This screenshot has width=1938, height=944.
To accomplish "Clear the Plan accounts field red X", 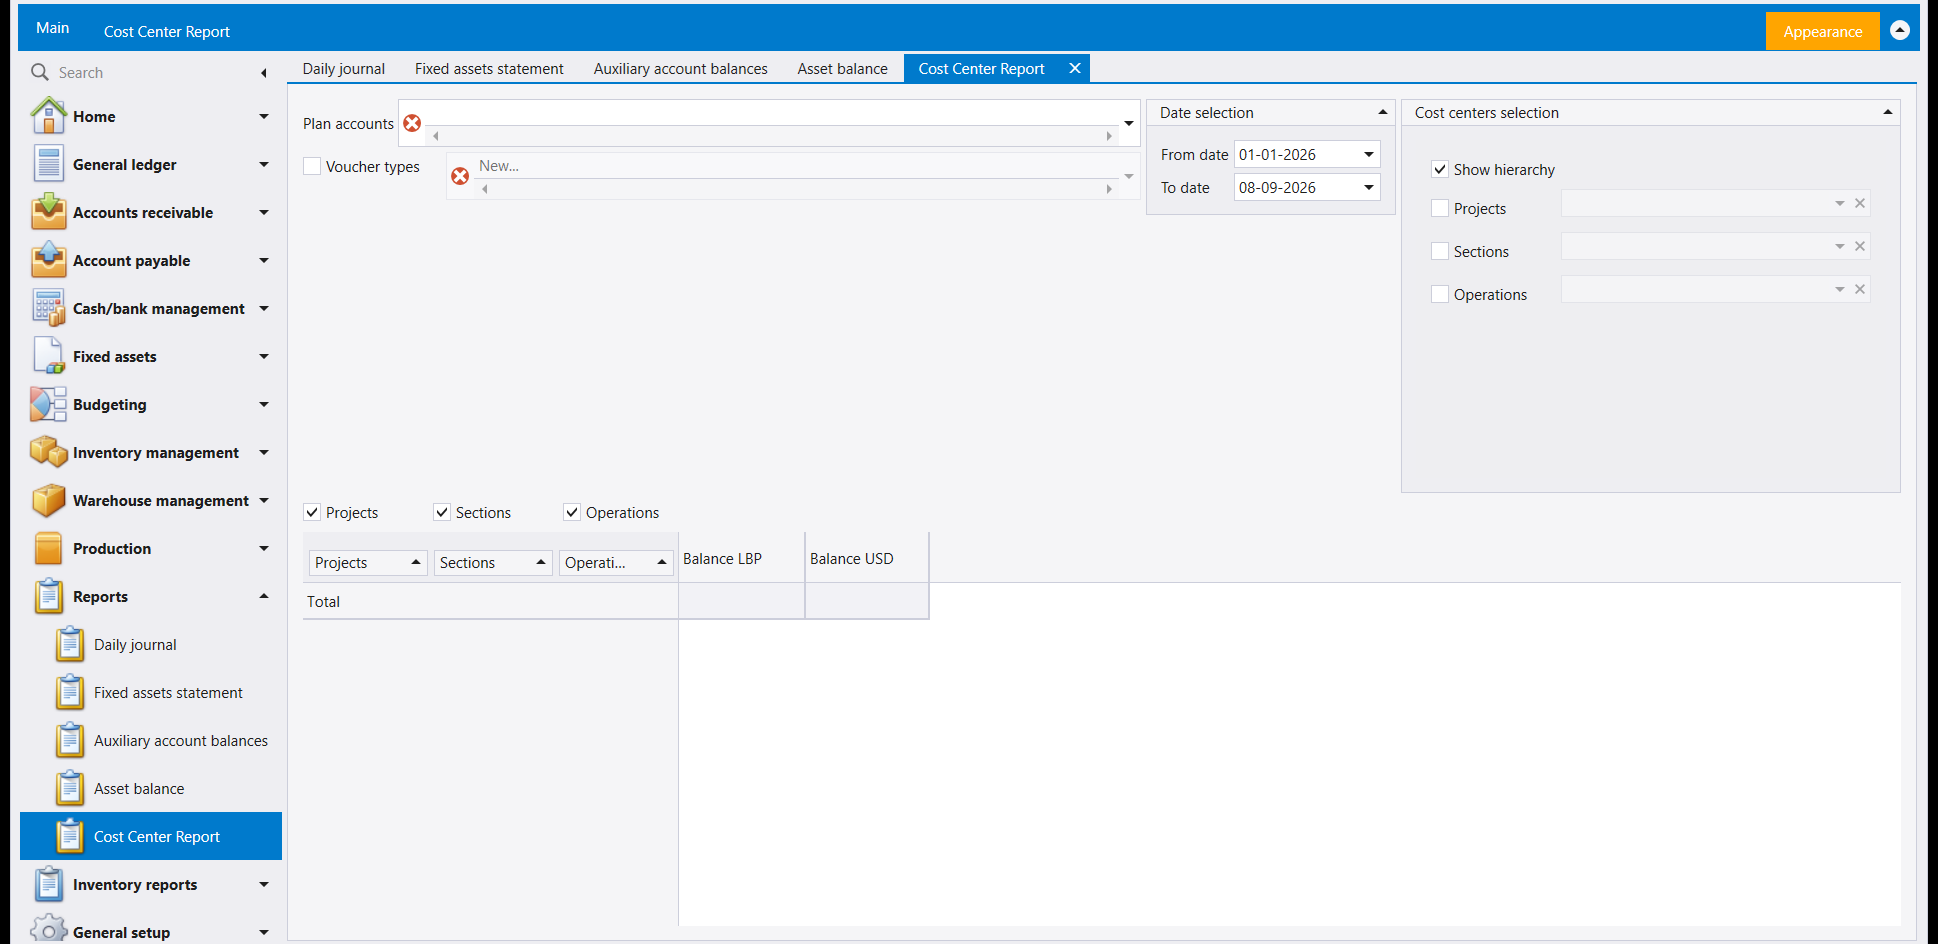I will pos(412,123).
